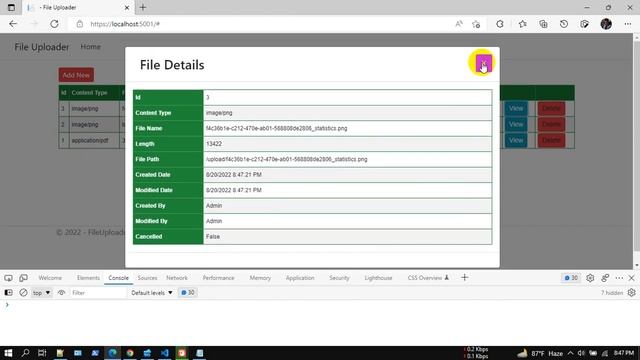640x360 pixels.
Task: View site information lock icon
Action: pyautogui.click(x=80, y=24)
